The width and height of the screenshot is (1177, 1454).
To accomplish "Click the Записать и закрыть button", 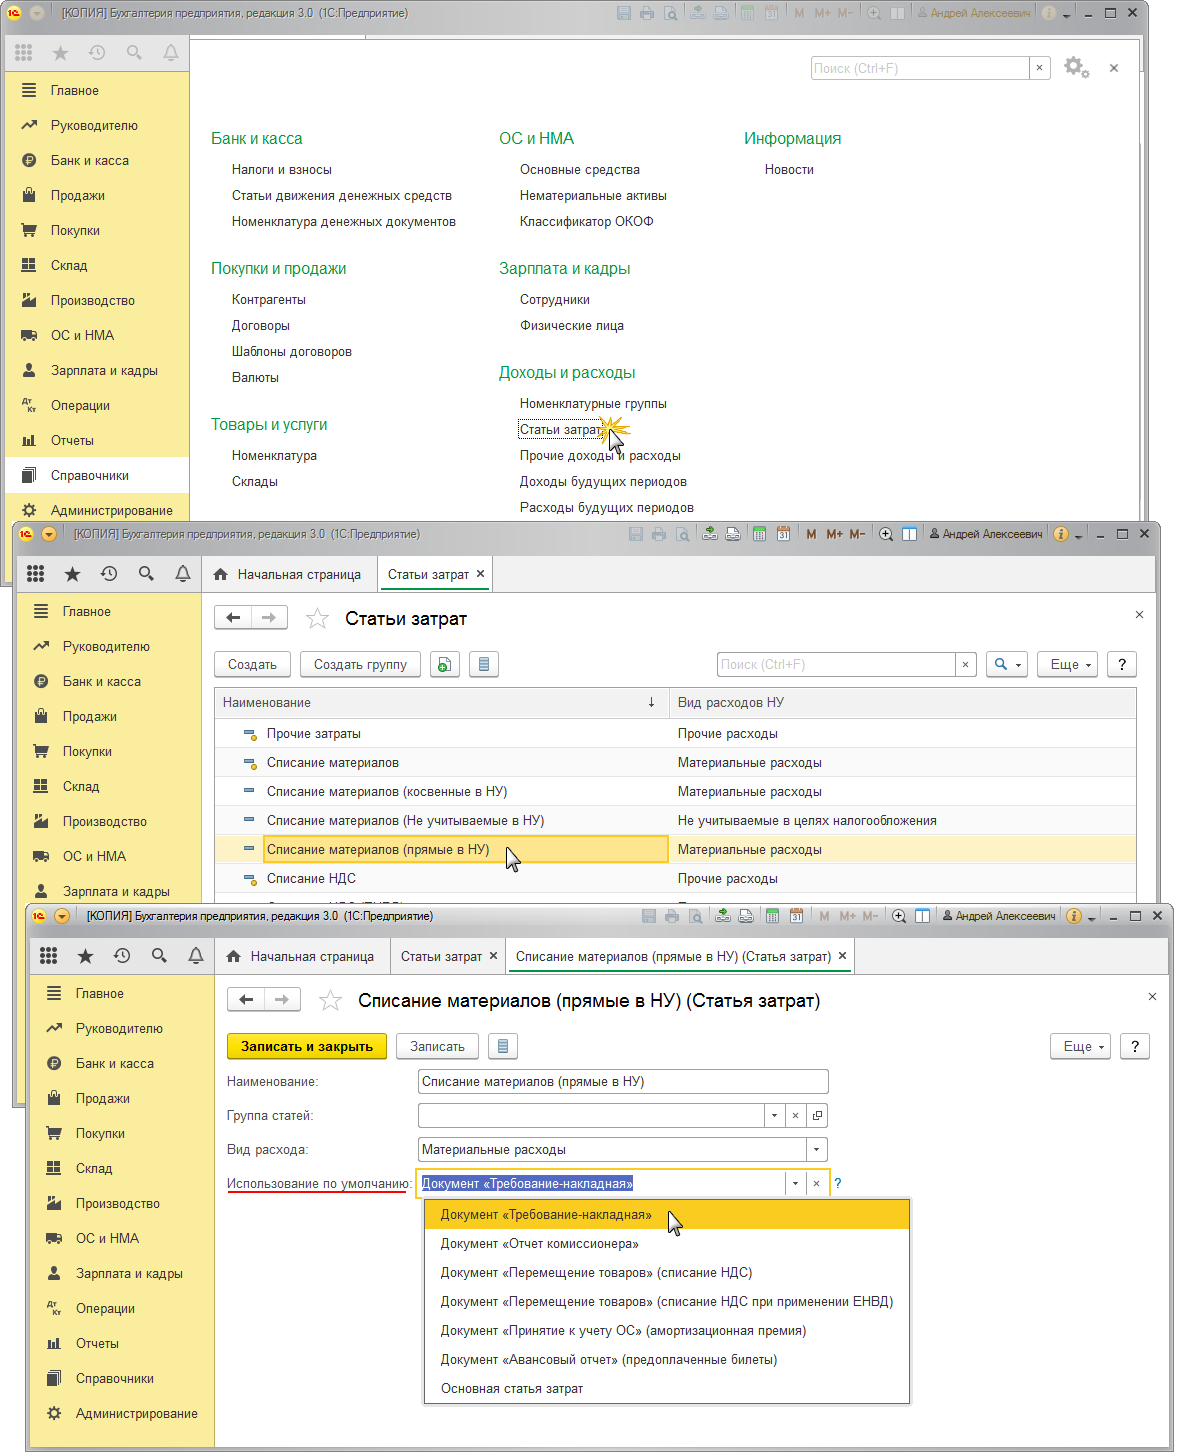I will 306,1047.
